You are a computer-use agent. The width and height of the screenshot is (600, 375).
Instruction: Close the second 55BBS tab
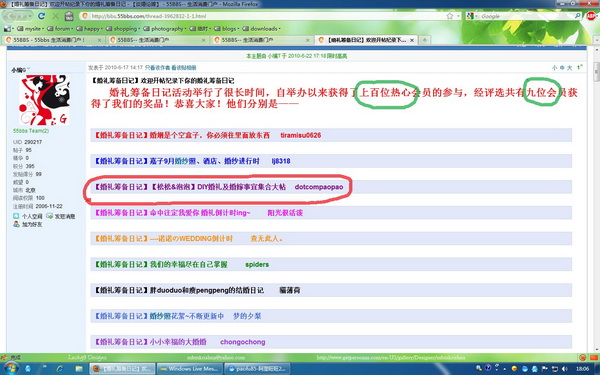pyautogui.click(x=203, y=40)
